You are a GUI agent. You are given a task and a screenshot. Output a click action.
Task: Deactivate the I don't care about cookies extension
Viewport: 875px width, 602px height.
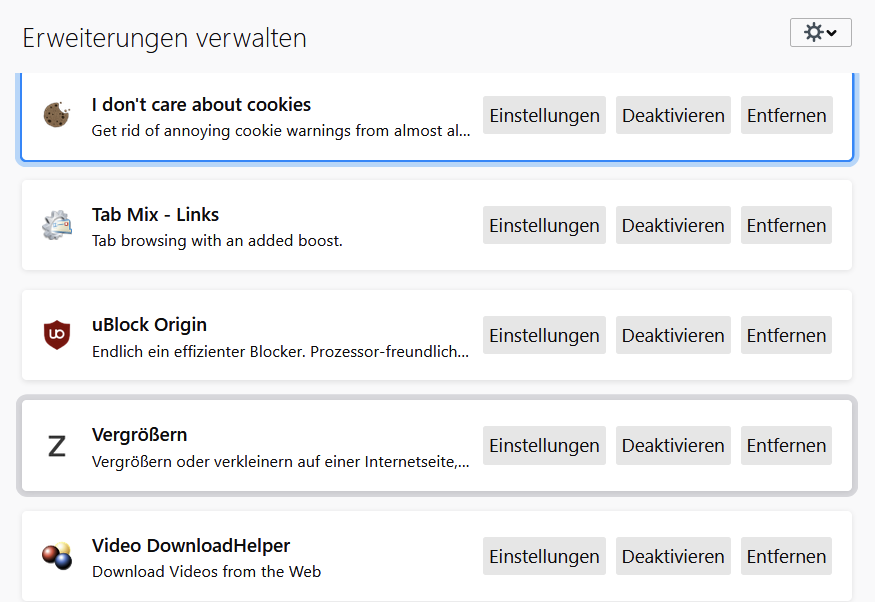click(673, 115)
